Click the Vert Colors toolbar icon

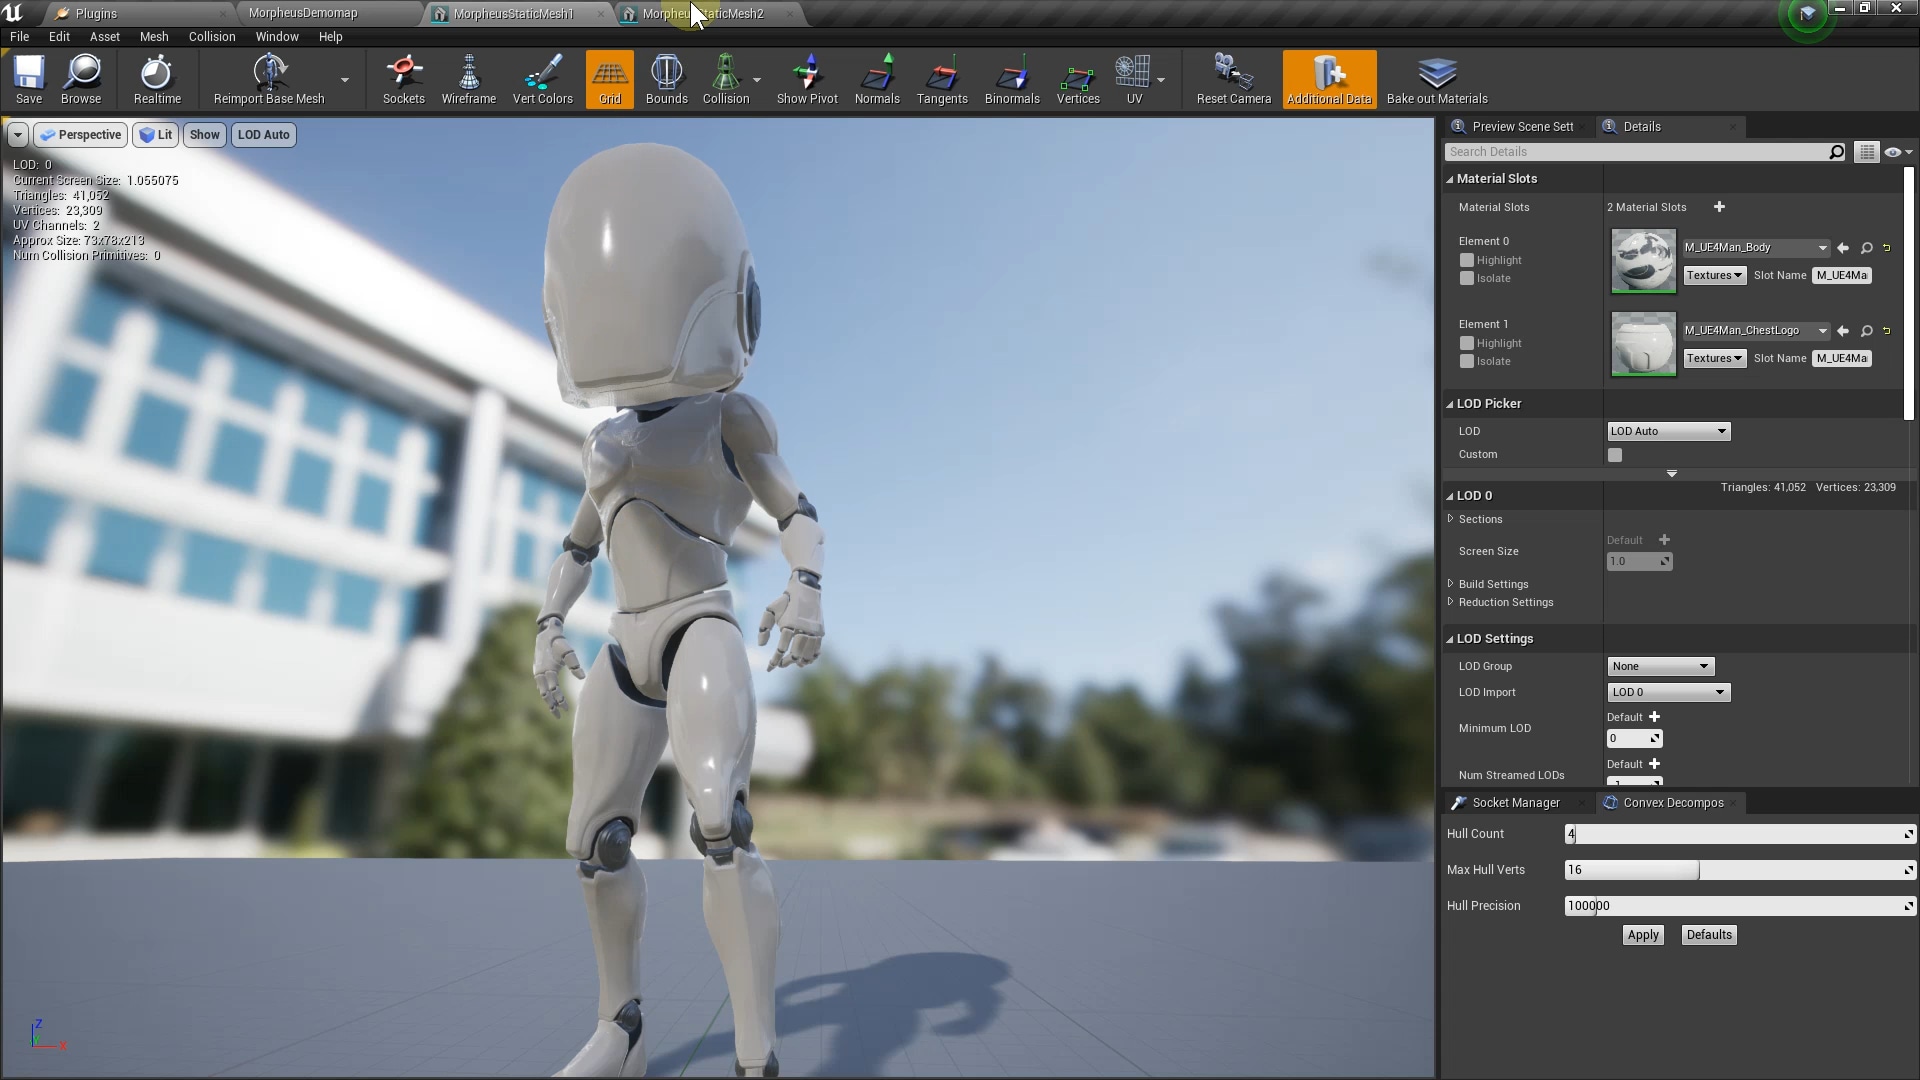[541, 80]
